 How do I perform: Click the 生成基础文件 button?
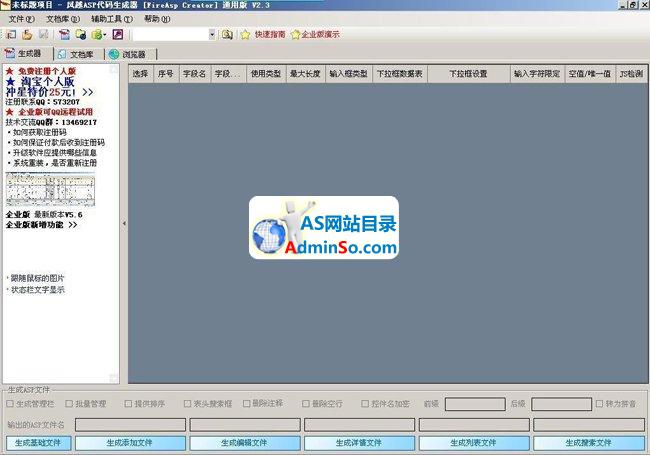pos(38,443)
